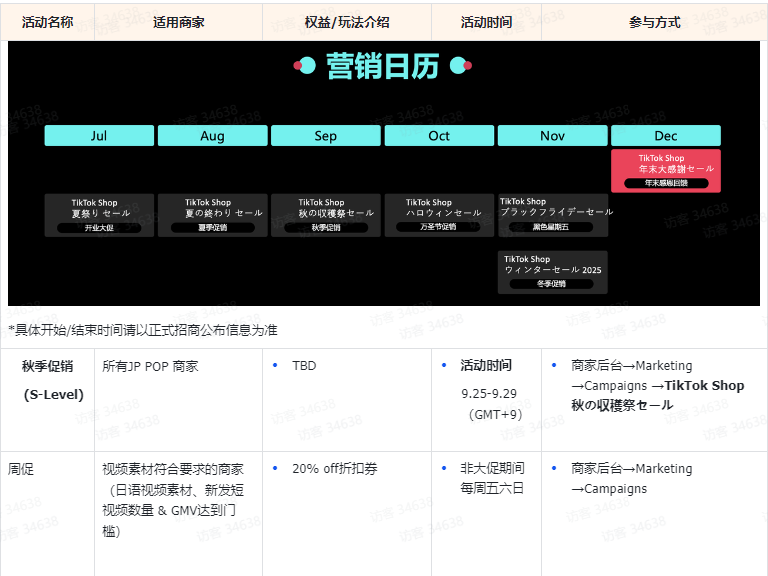The height and width of the screenshot is (576, 768).
Task: Select the 夏の終わりセール campaign card
Action: [x=213, y=216]
